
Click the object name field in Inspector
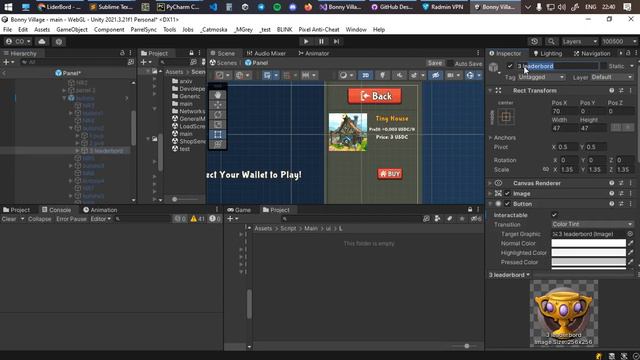558,66
